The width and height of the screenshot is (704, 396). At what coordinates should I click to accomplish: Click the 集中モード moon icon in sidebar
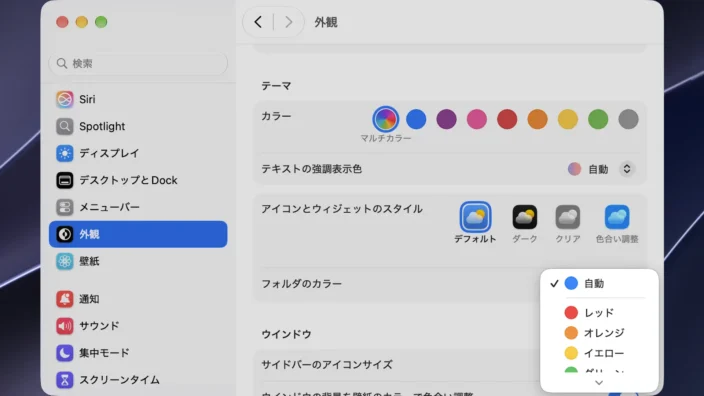pyautogui.click(x=65, y=352)
